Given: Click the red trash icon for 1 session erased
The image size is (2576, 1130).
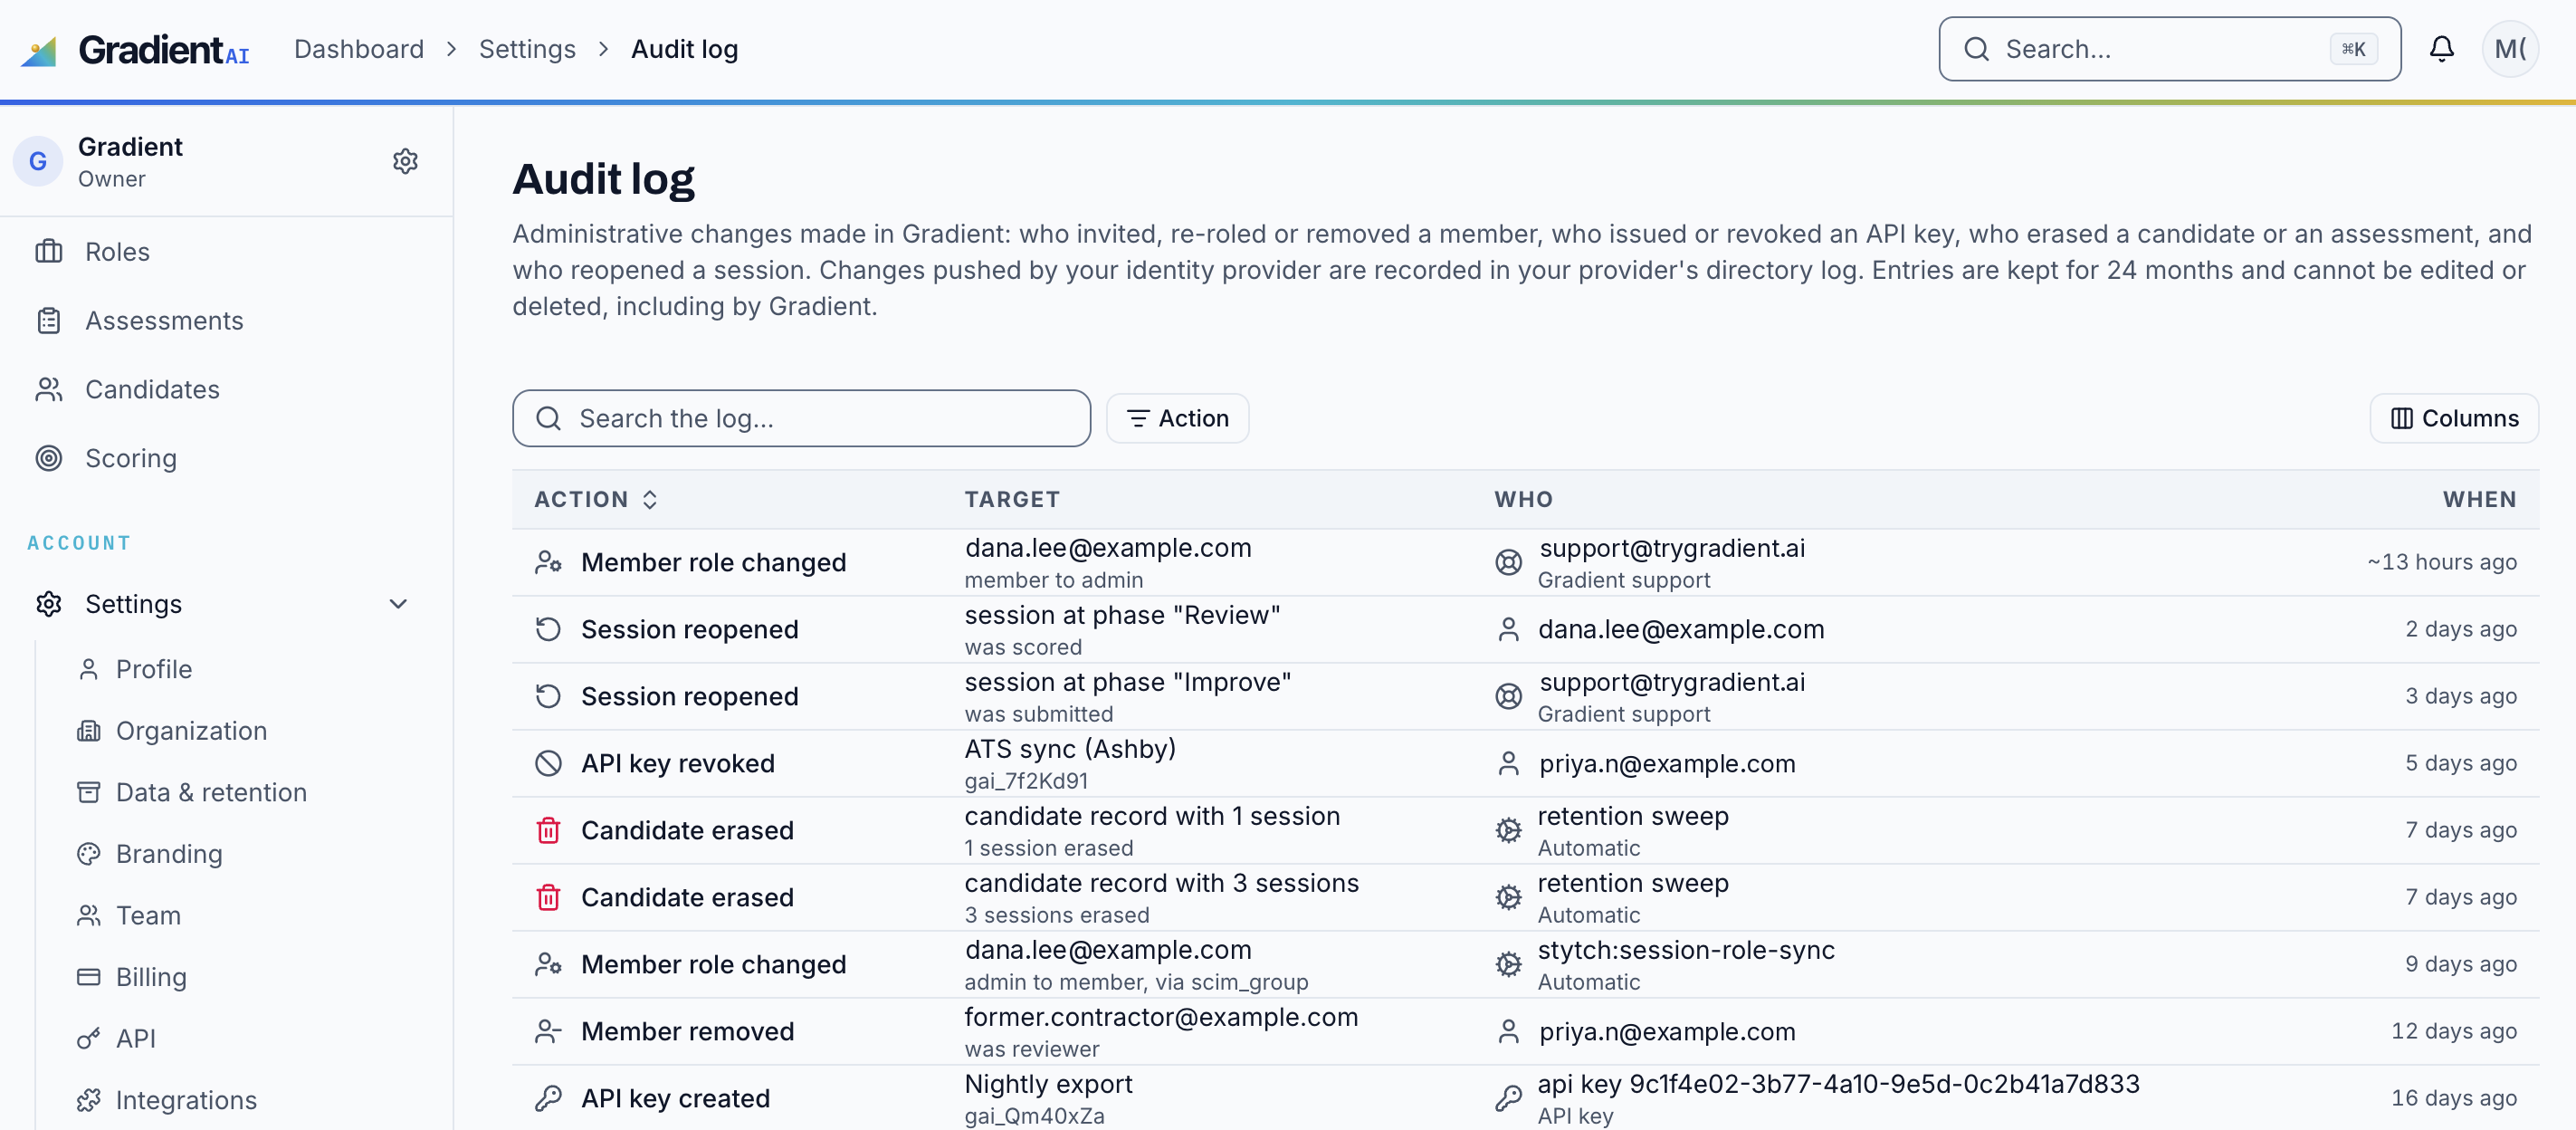Looking at the screenshot, I should (548, 830).
